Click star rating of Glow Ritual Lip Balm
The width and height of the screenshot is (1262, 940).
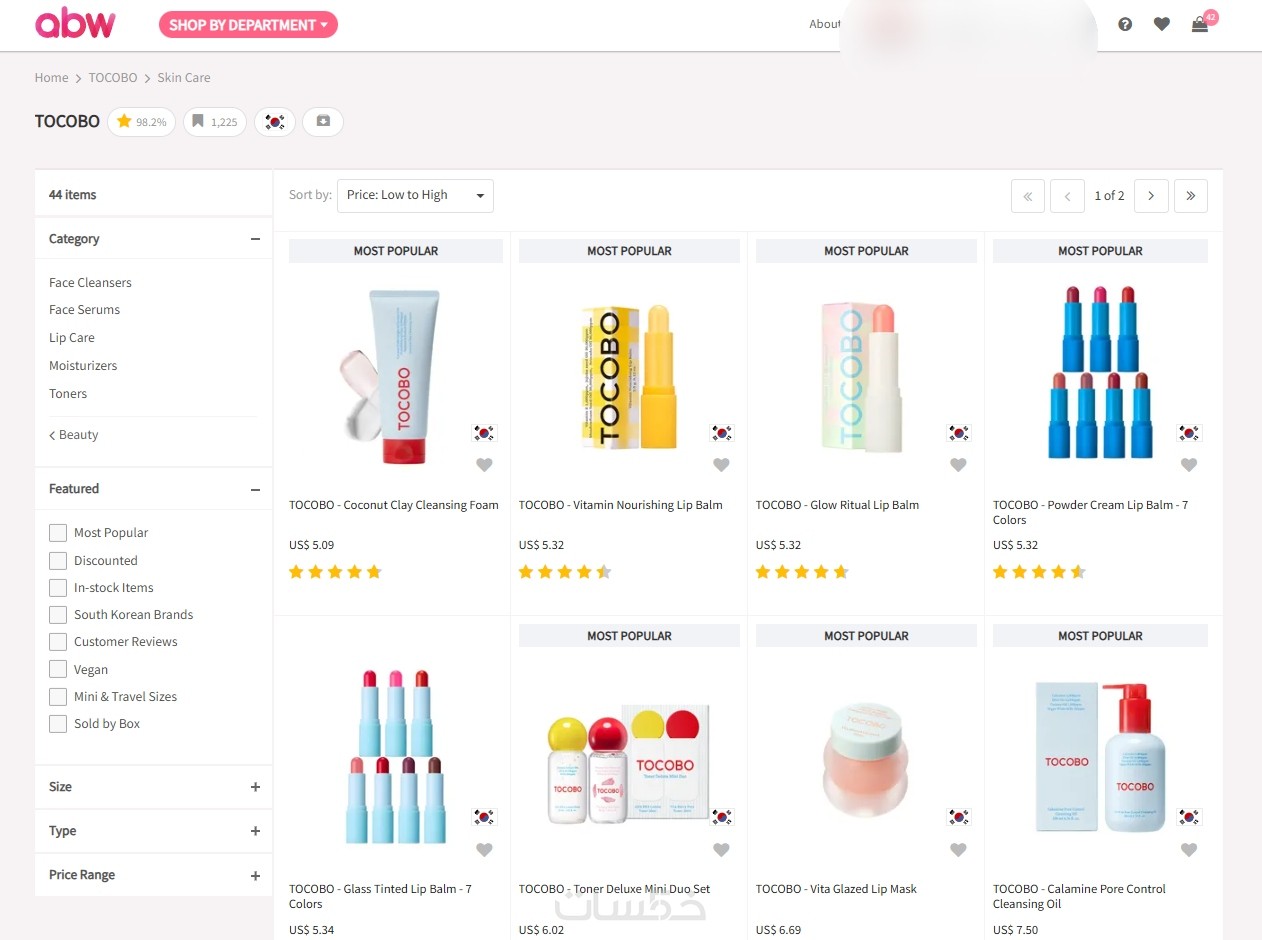pos(802,572)
